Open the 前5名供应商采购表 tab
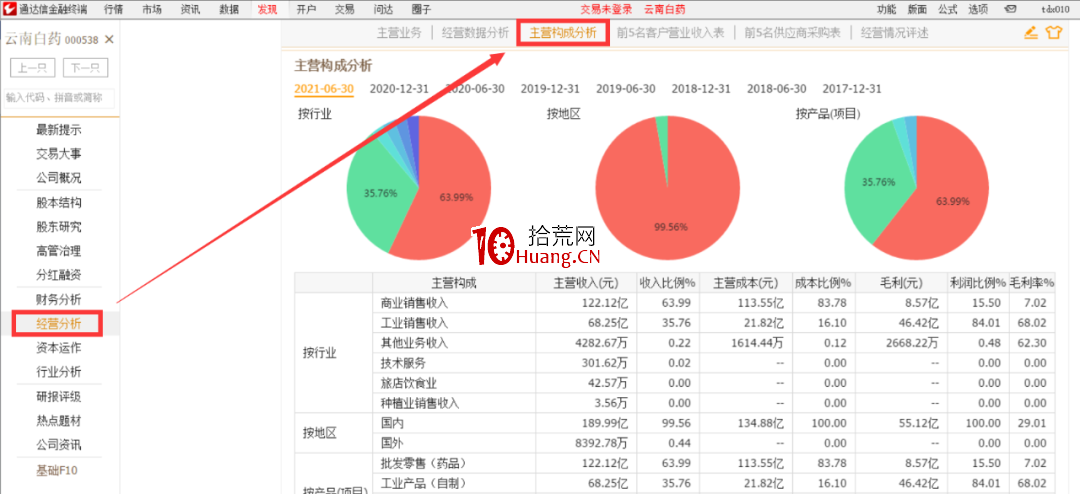Viewport: 1080px width, 494px height. (792, 32)
